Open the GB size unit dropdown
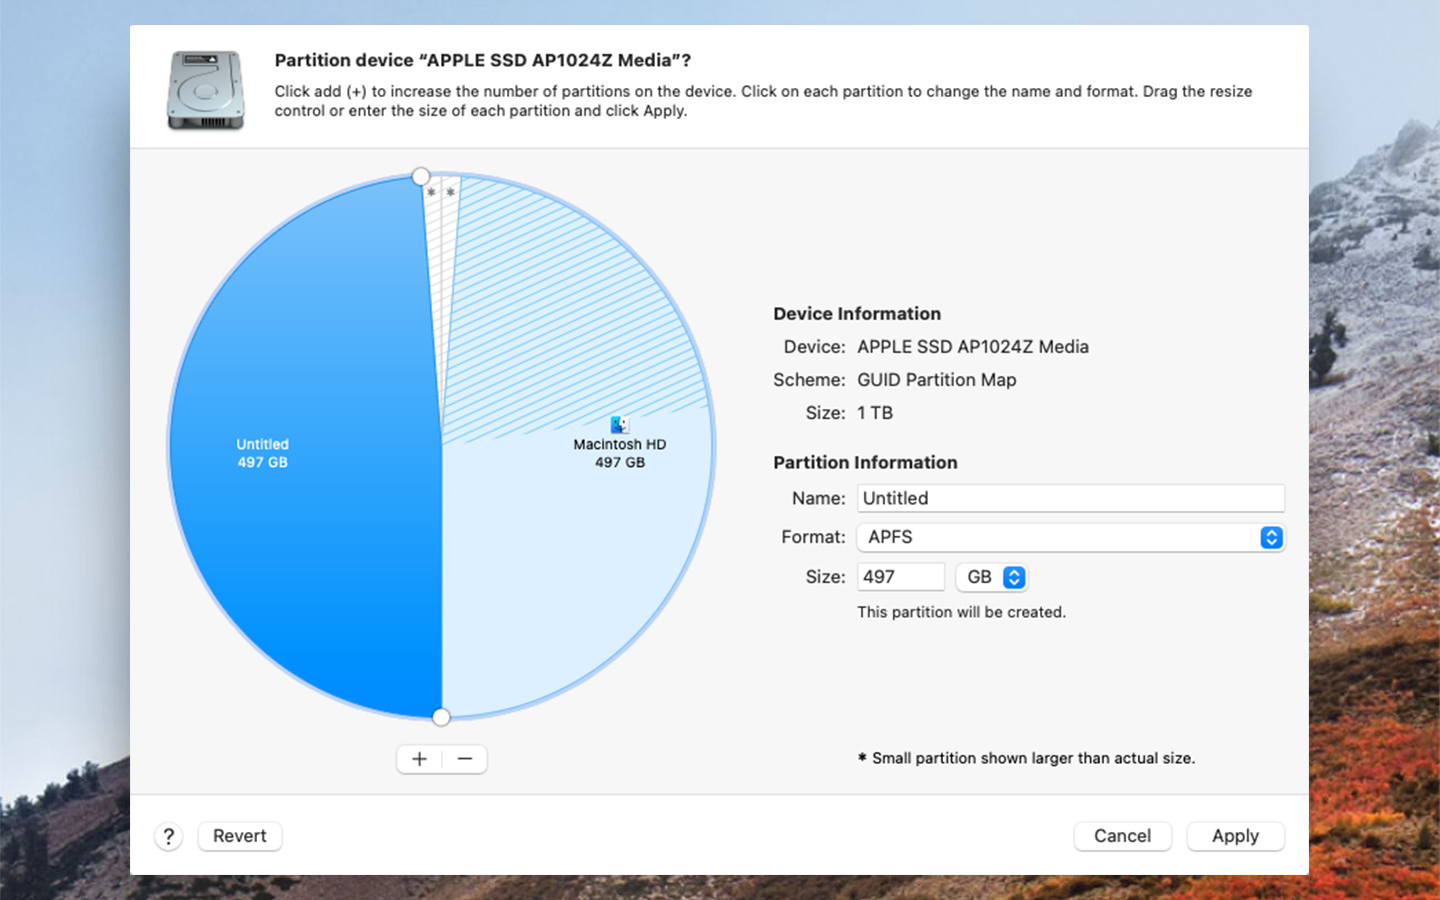The width and height of the screenshot is (1440, 900). tap(991, 577)
